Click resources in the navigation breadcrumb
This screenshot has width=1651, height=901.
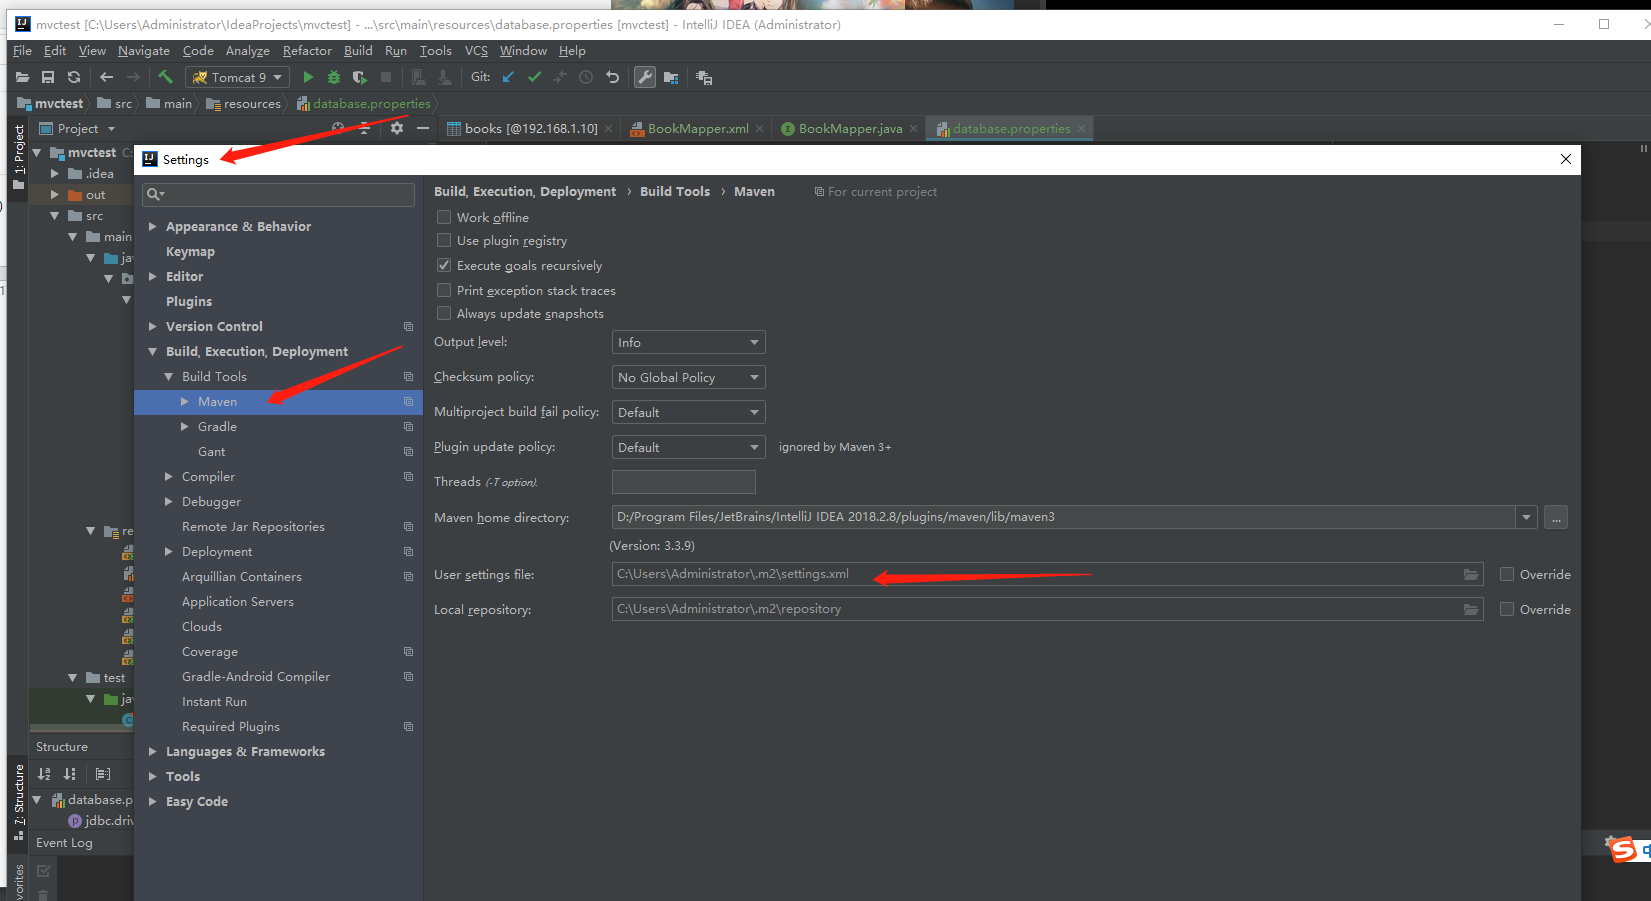[252, 103]
